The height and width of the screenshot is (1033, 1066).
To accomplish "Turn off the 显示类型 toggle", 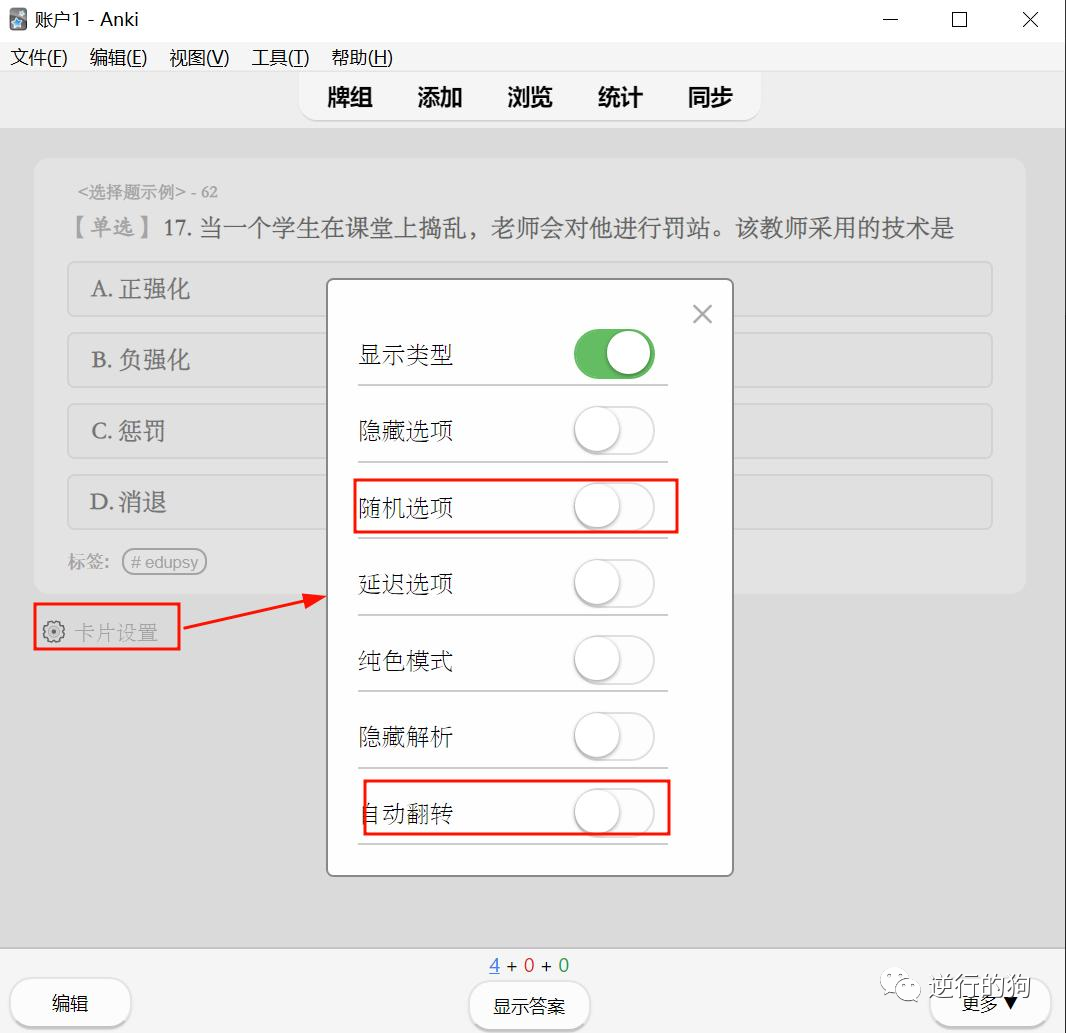I will 613,354.
